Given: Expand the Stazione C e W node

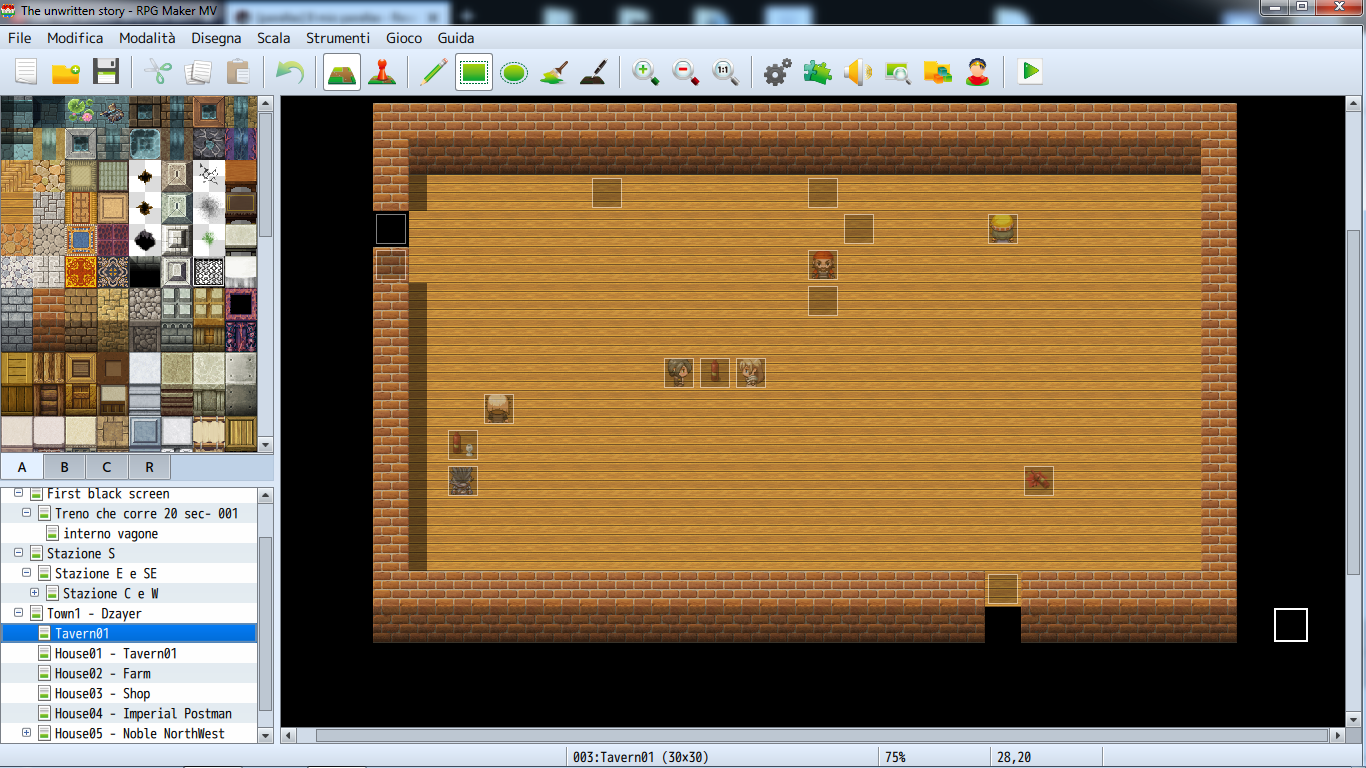Looking at the screenshot, I should [34, 593].
